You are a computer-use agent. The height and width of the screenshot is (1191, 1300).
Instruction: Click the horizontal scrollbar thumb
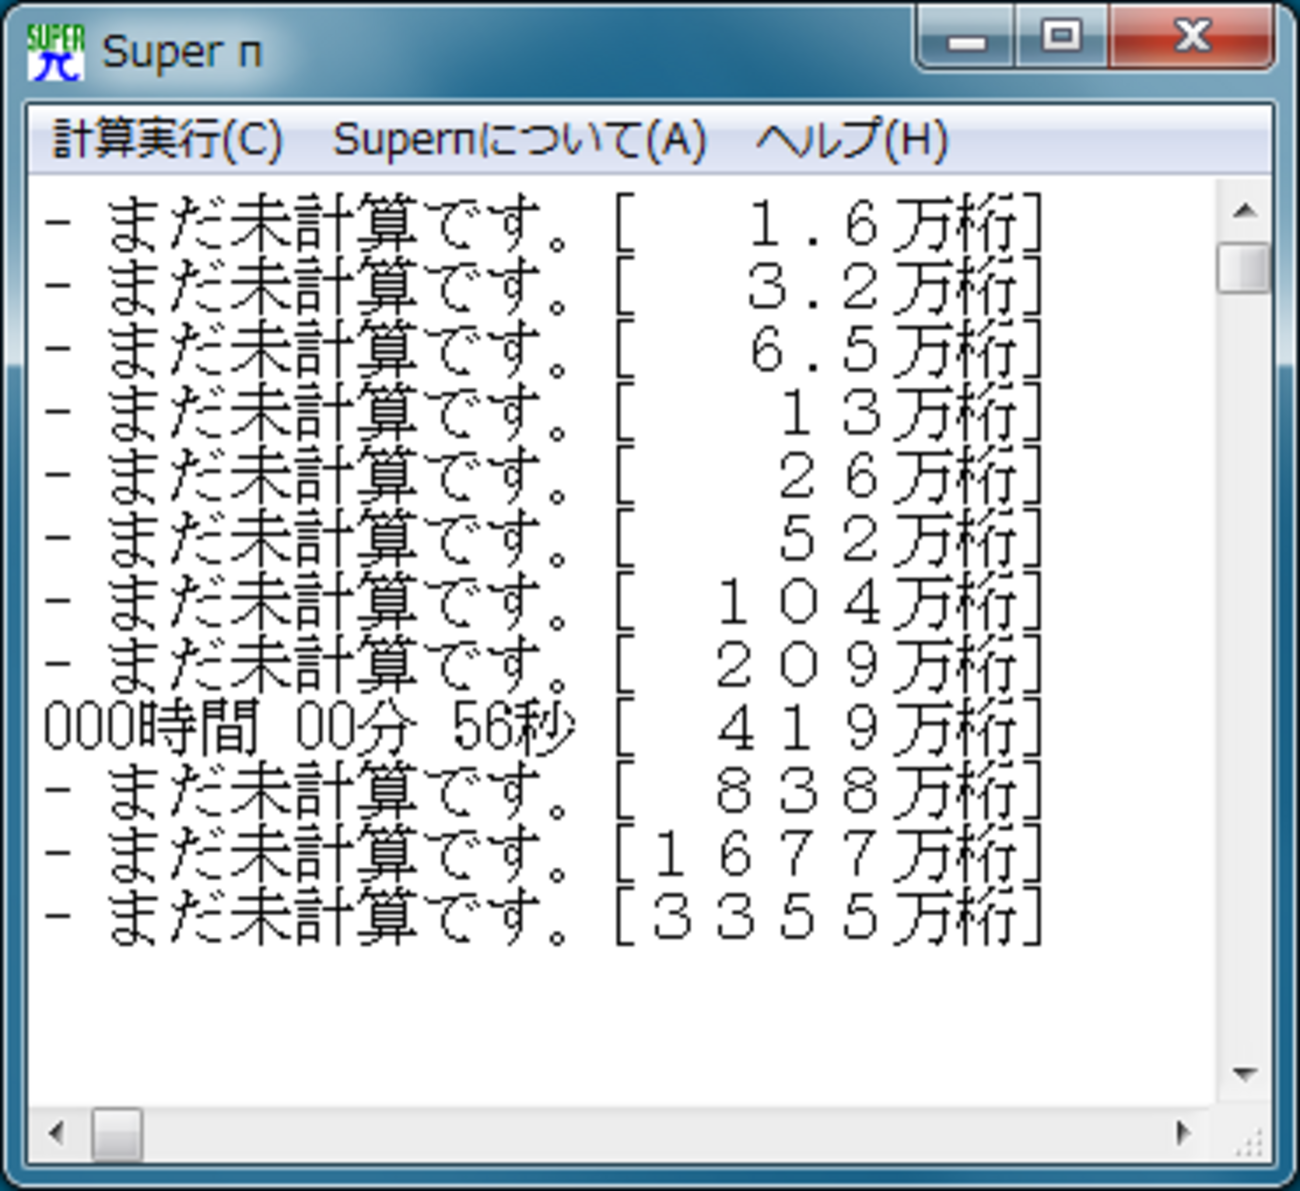(x=117, y=1134)
